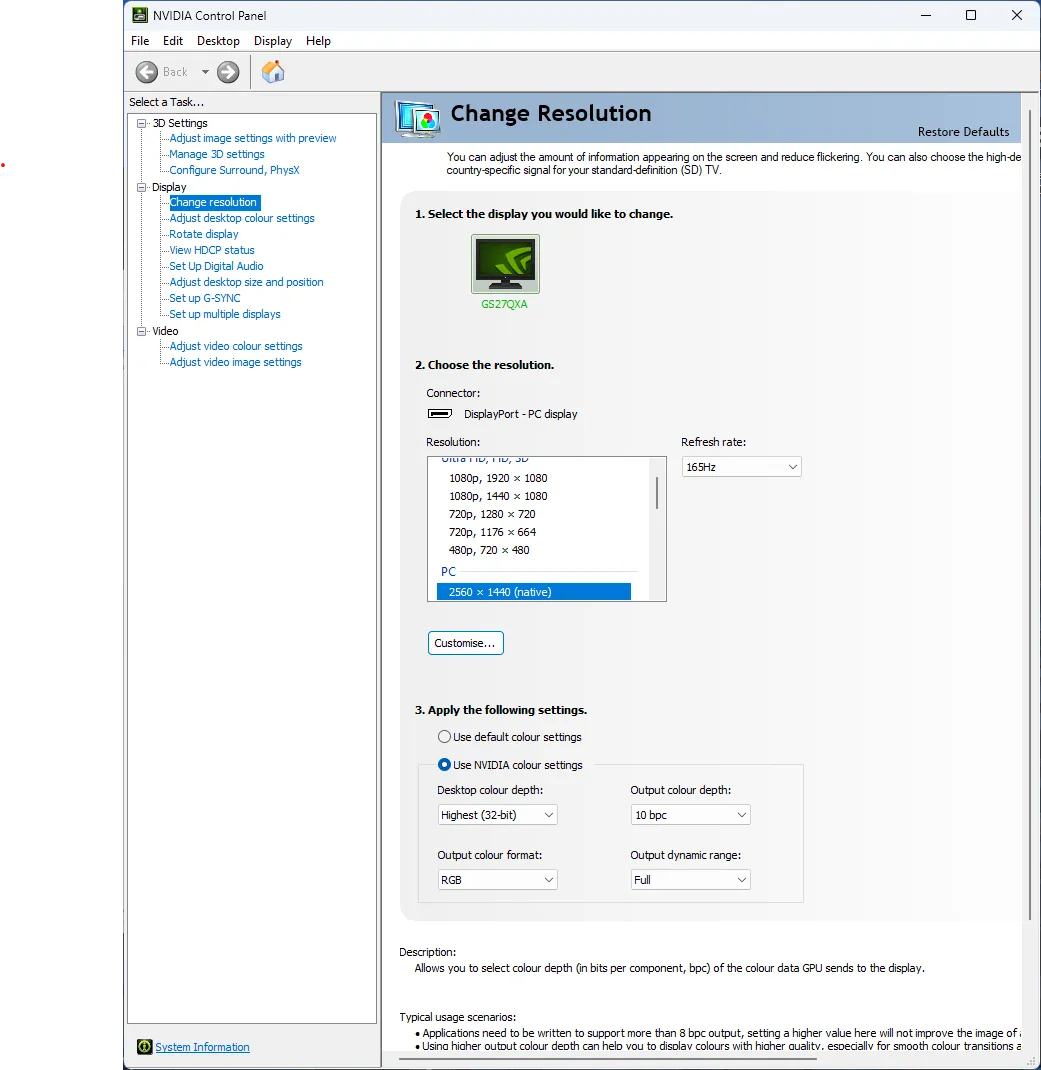This screenshot has width=1041, height=1070.
Task: Open View HDCP status task
Action: [x=212, y=250]
